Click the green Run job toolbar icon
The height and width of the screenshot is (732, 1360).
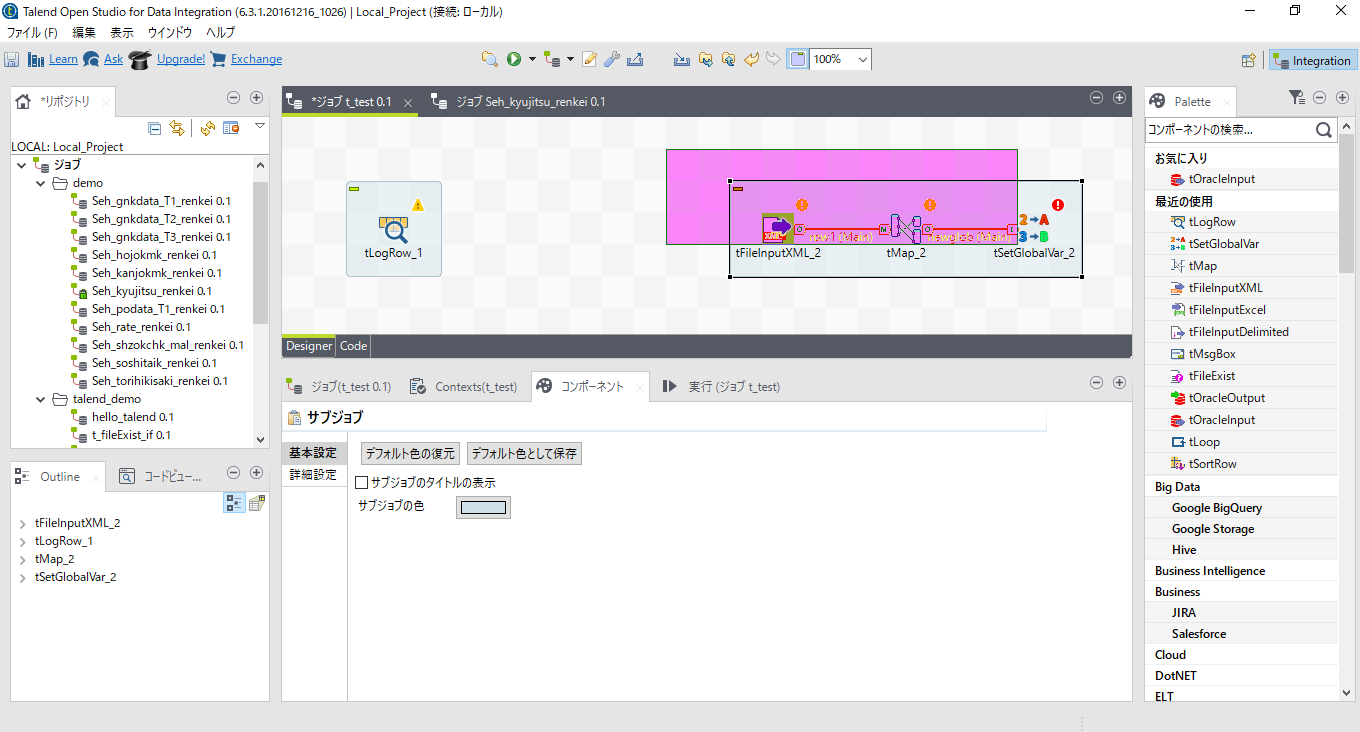pos(513,59)
